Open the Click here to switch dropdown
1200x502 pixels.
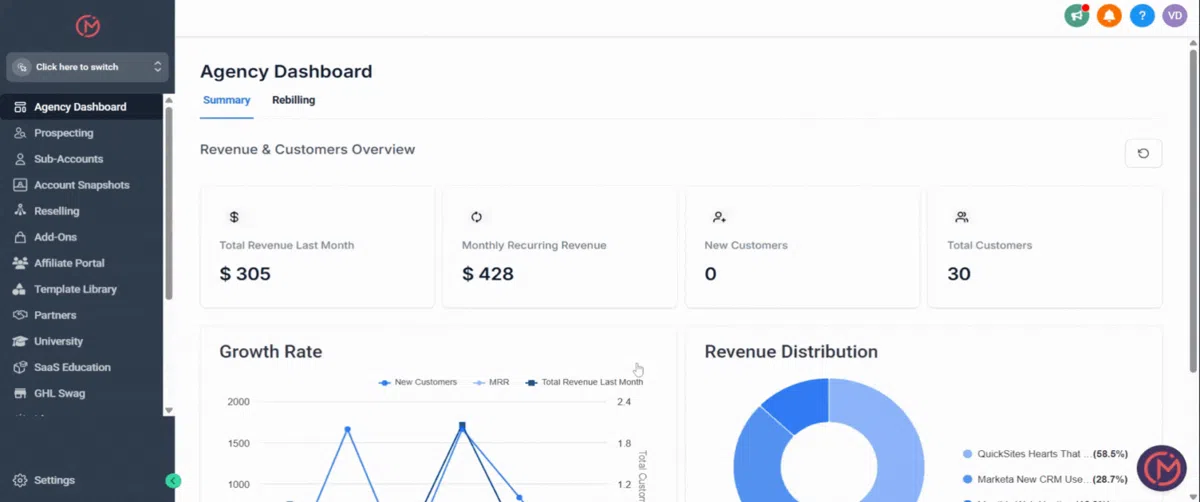(x=87, y=67)
